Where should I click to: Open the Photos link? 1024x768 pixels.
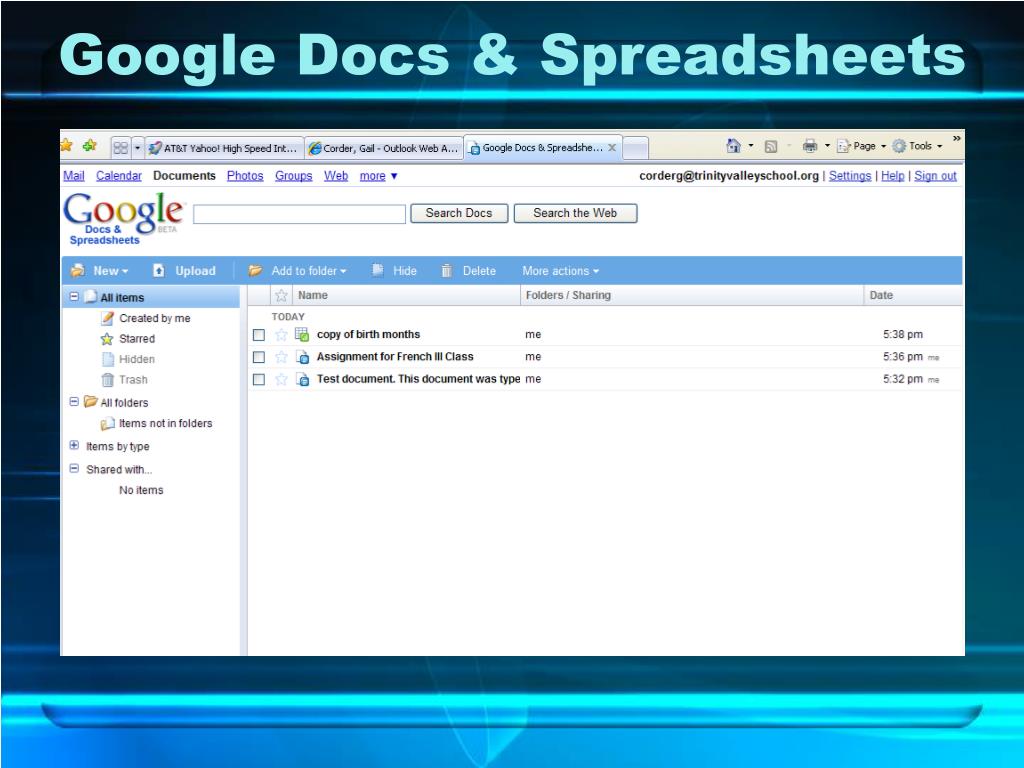(x=245, y=176)
